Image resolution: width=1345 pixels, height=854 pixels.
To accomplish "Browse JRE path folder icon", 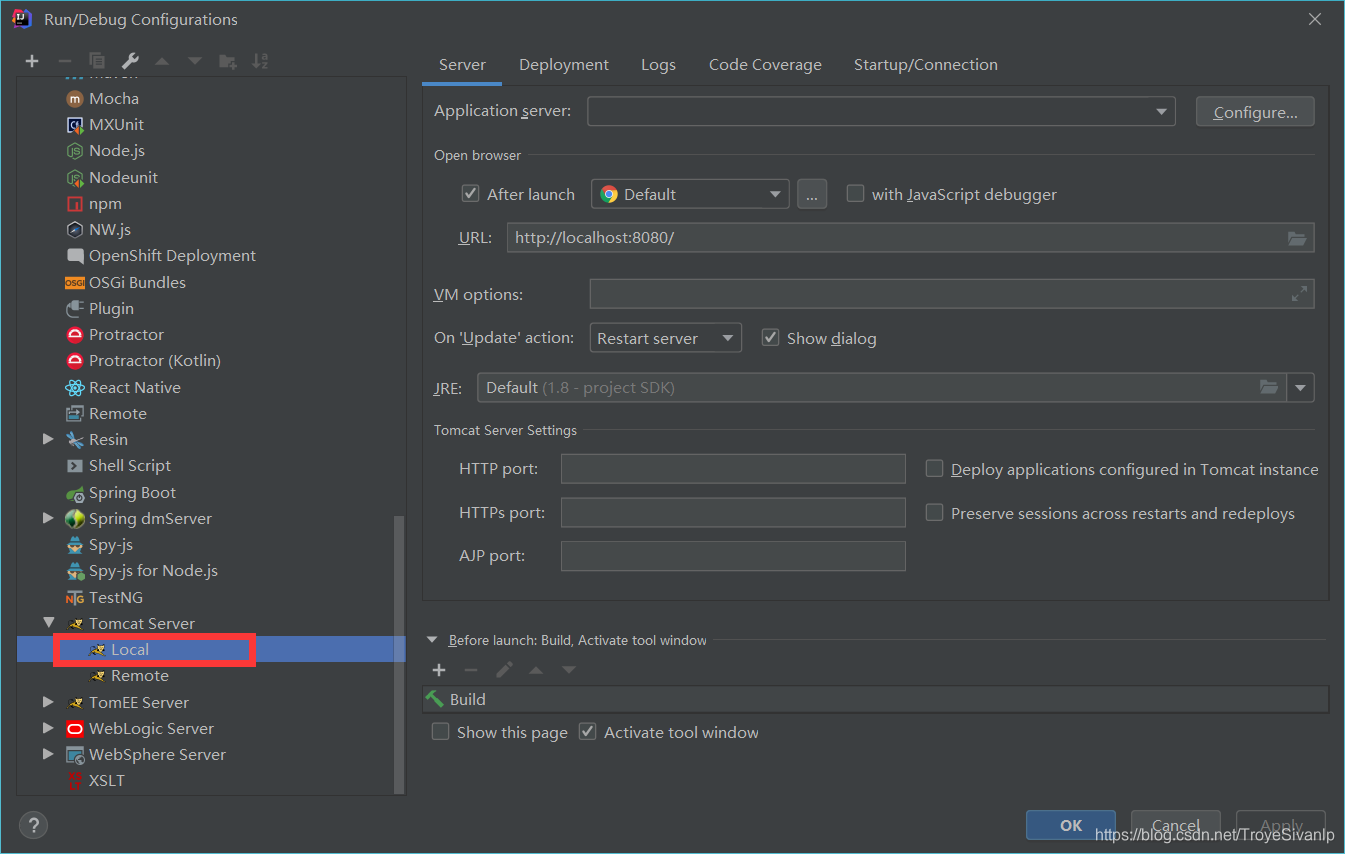I will (x=1269, y=387).
